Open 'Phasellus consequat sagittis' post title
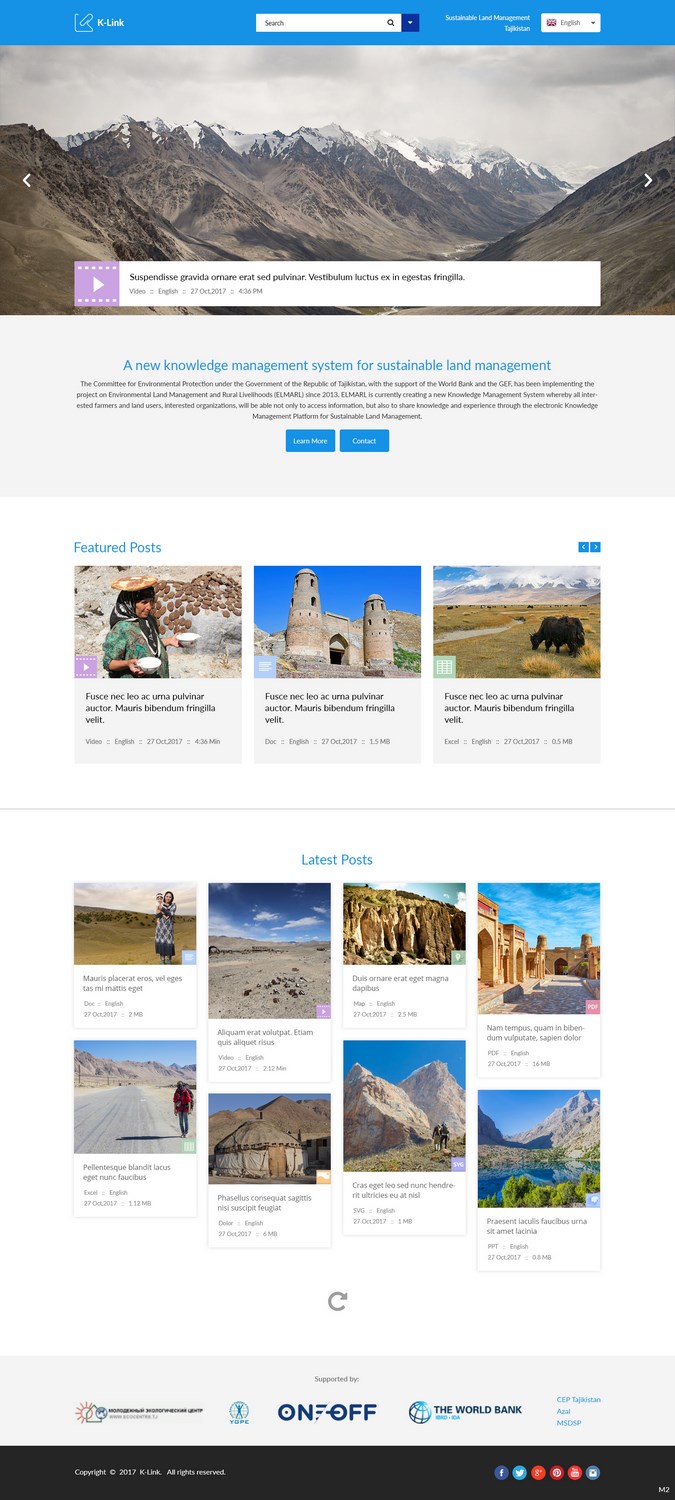The image size is (675, 1500). click(265, 1202)
